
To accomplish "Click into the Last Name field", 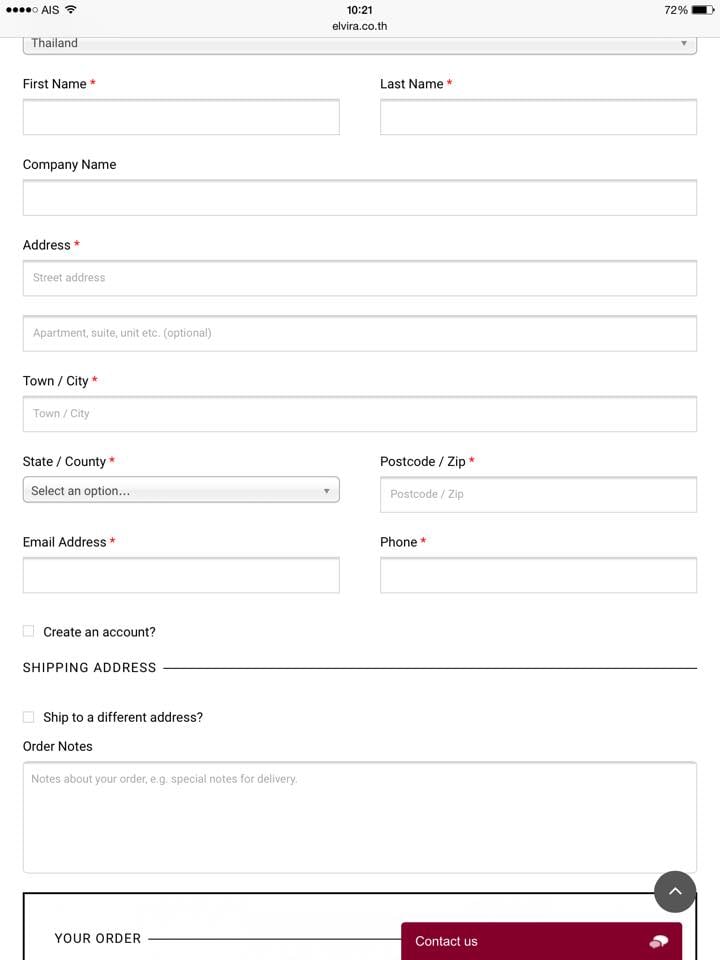I will [x=538, y=118].
